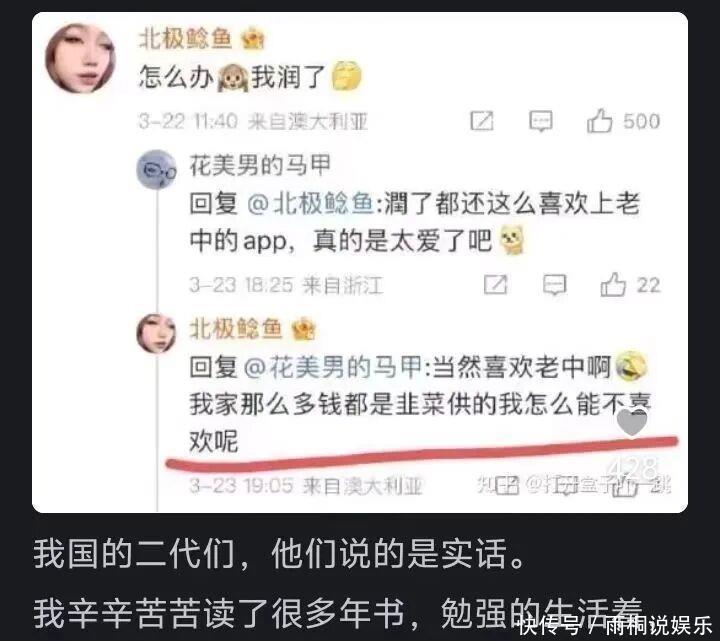Open top username 北极鲶鱼's profile
Image resolution: width=720 pixels, height=641 pixels.
185,38
